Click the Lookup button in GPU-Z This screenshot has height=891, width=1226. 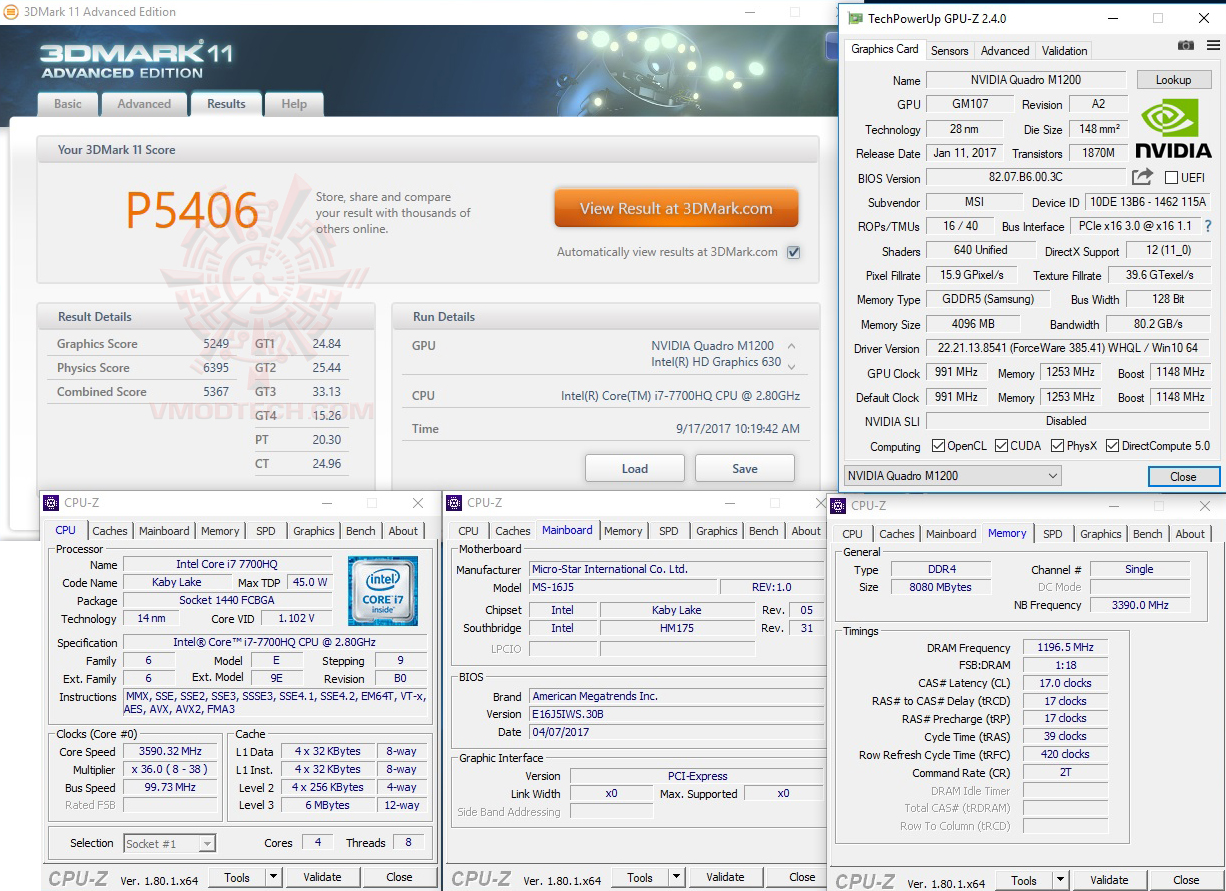click(1174, 79)
